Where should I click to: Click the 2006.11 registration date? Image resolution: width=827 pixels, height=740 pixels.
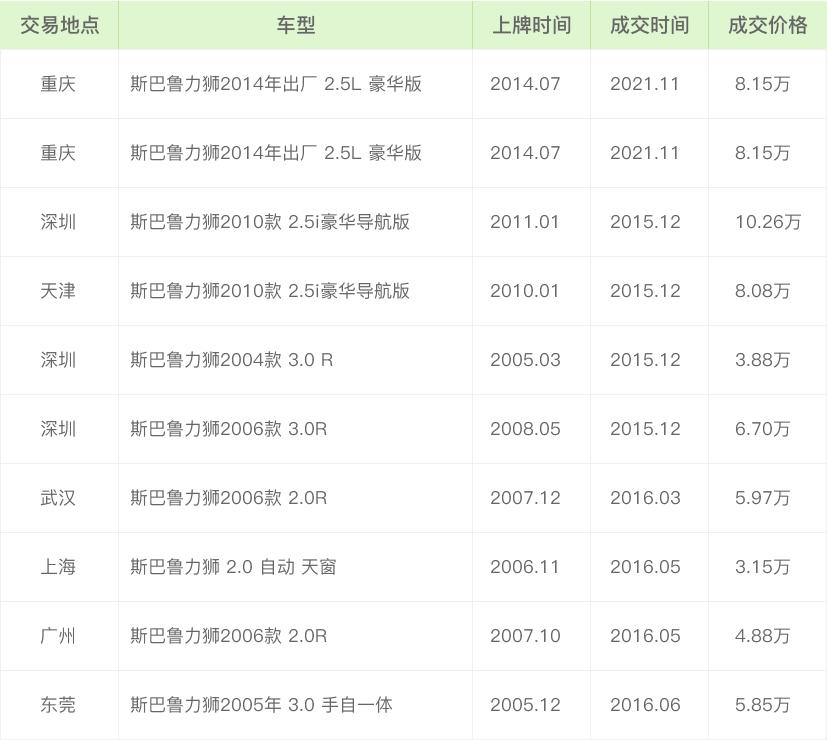click(x=525, y=568)
